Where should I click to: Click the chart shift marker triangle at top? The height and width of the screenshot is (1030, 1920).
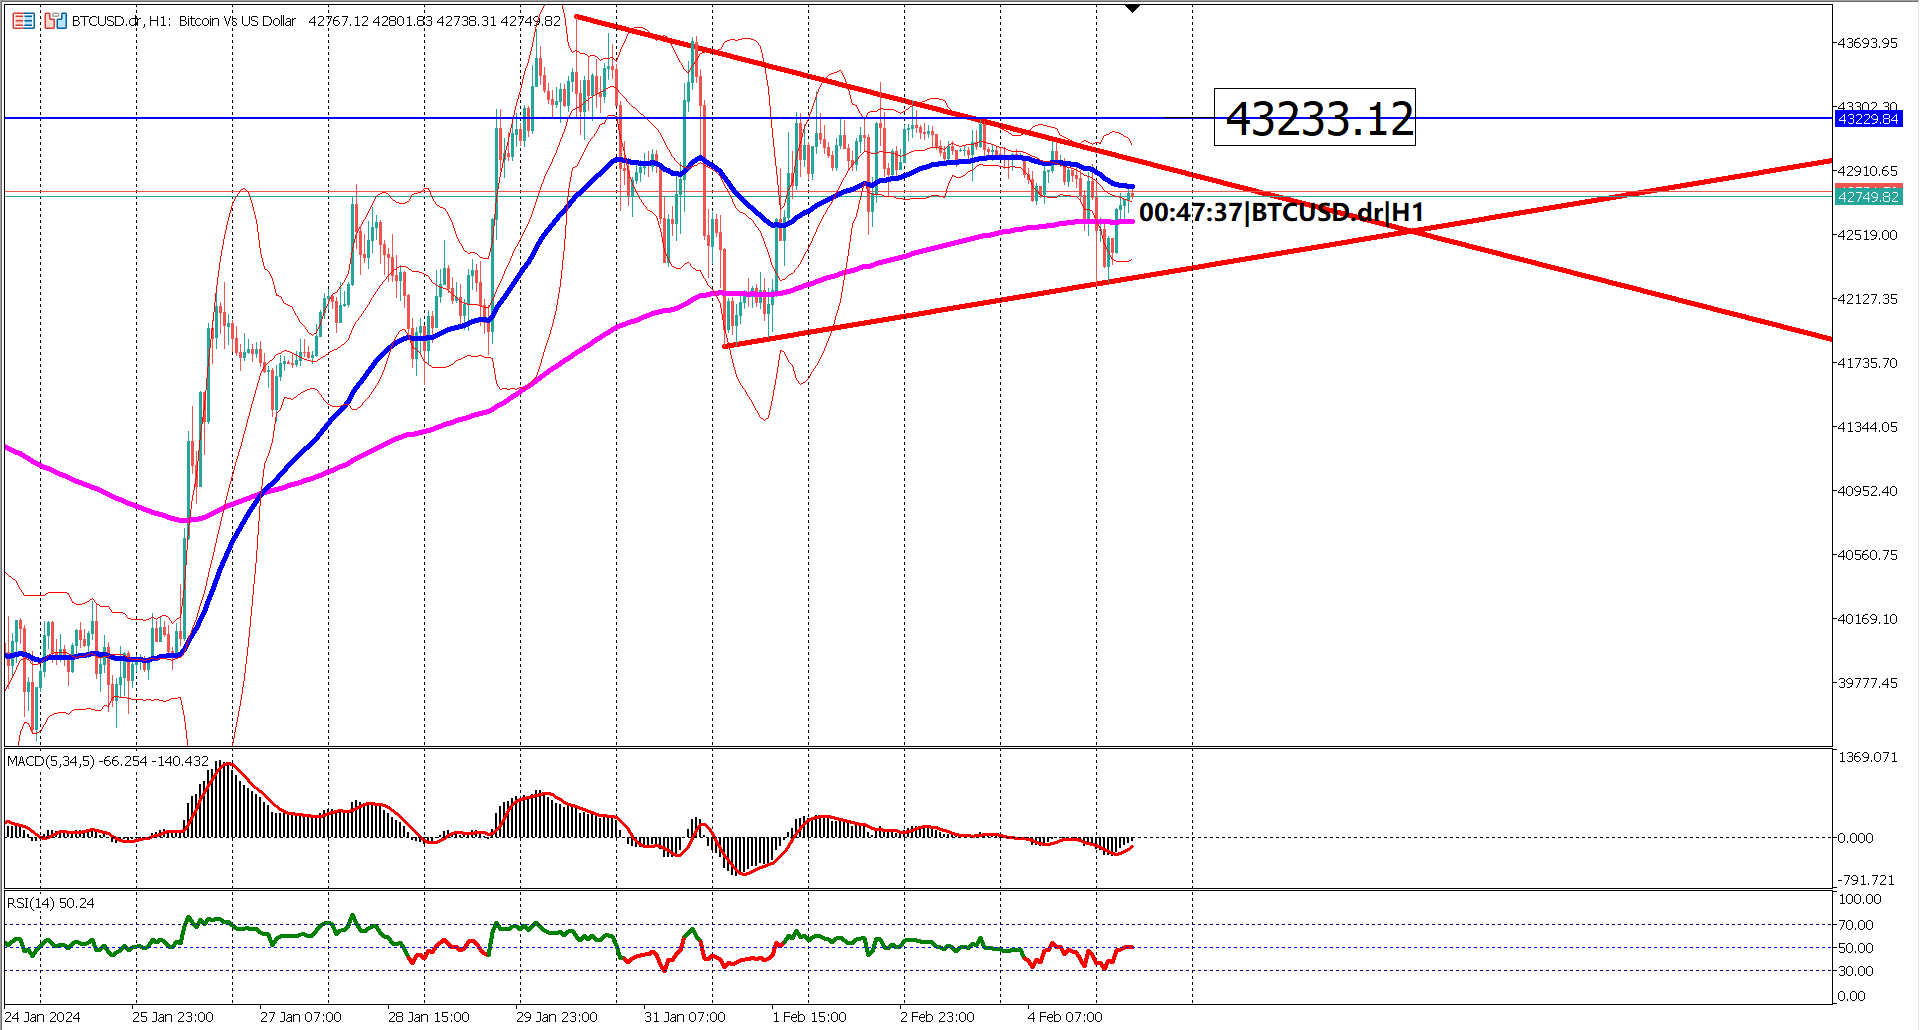coord(1131,7)
